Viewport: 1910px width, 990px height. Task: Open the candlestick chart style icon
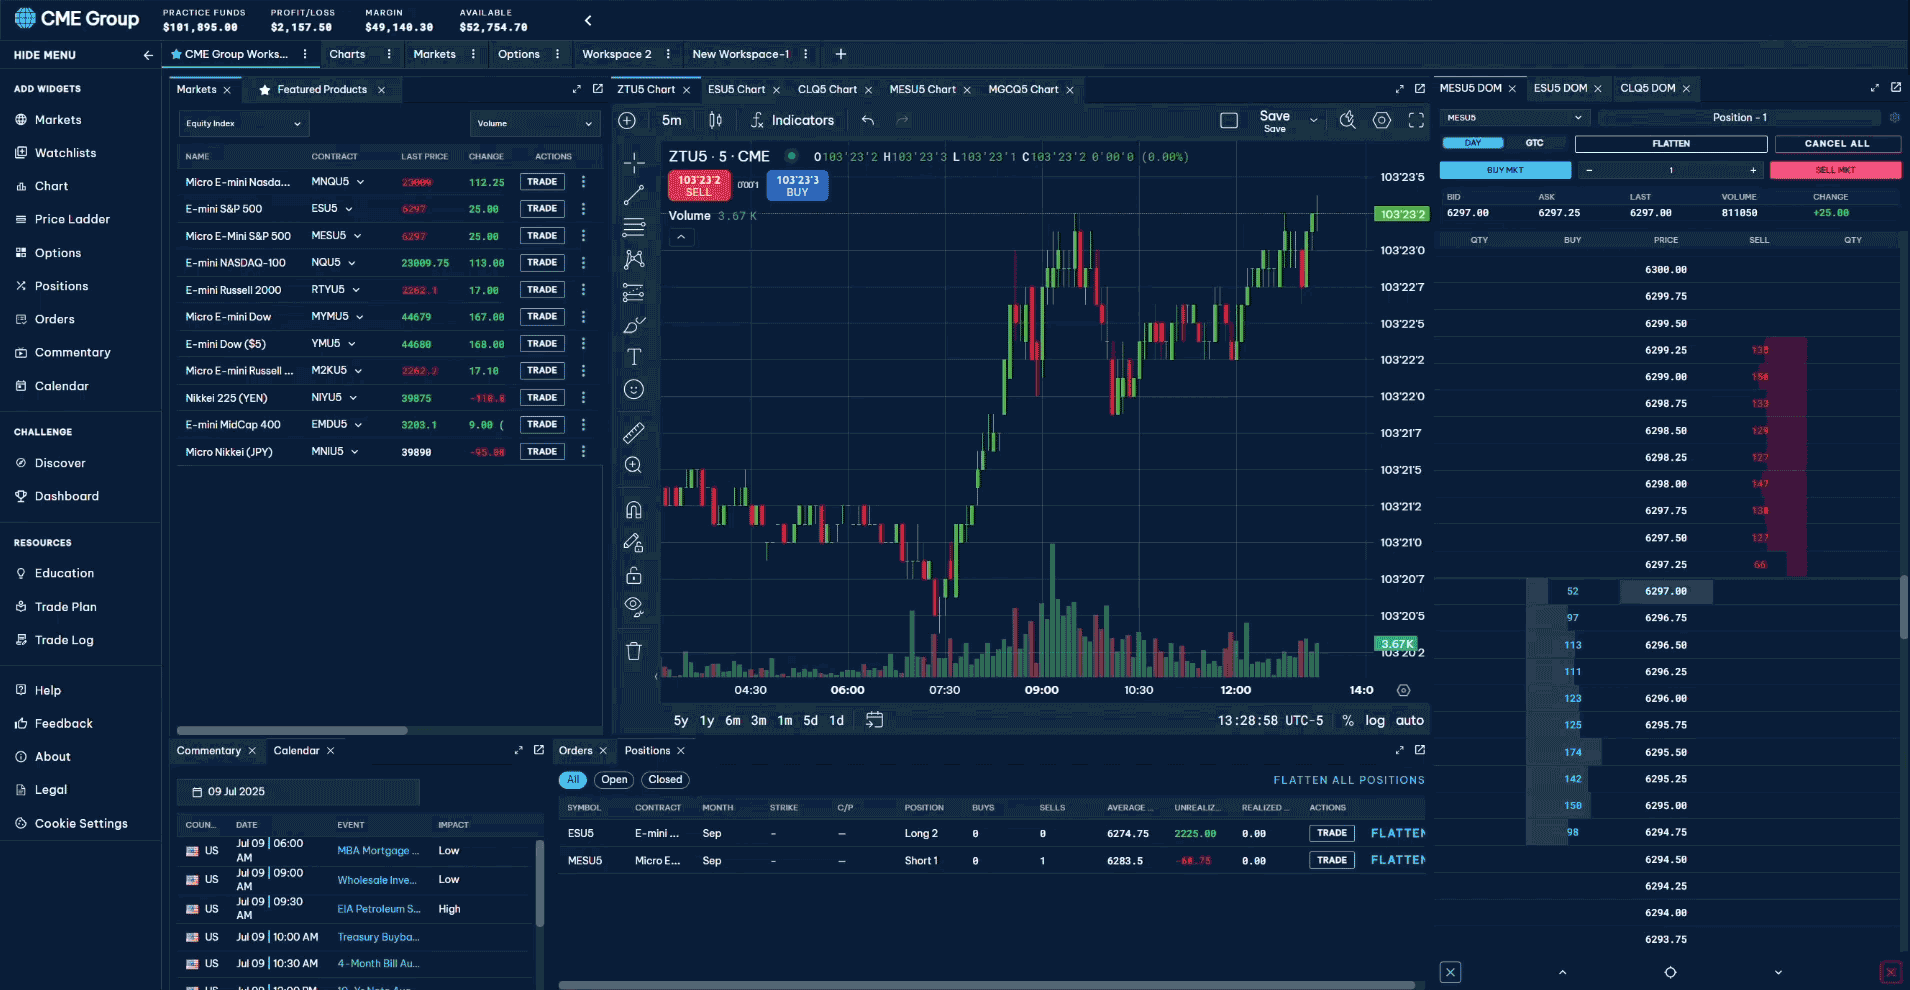[x=715, y=120]
